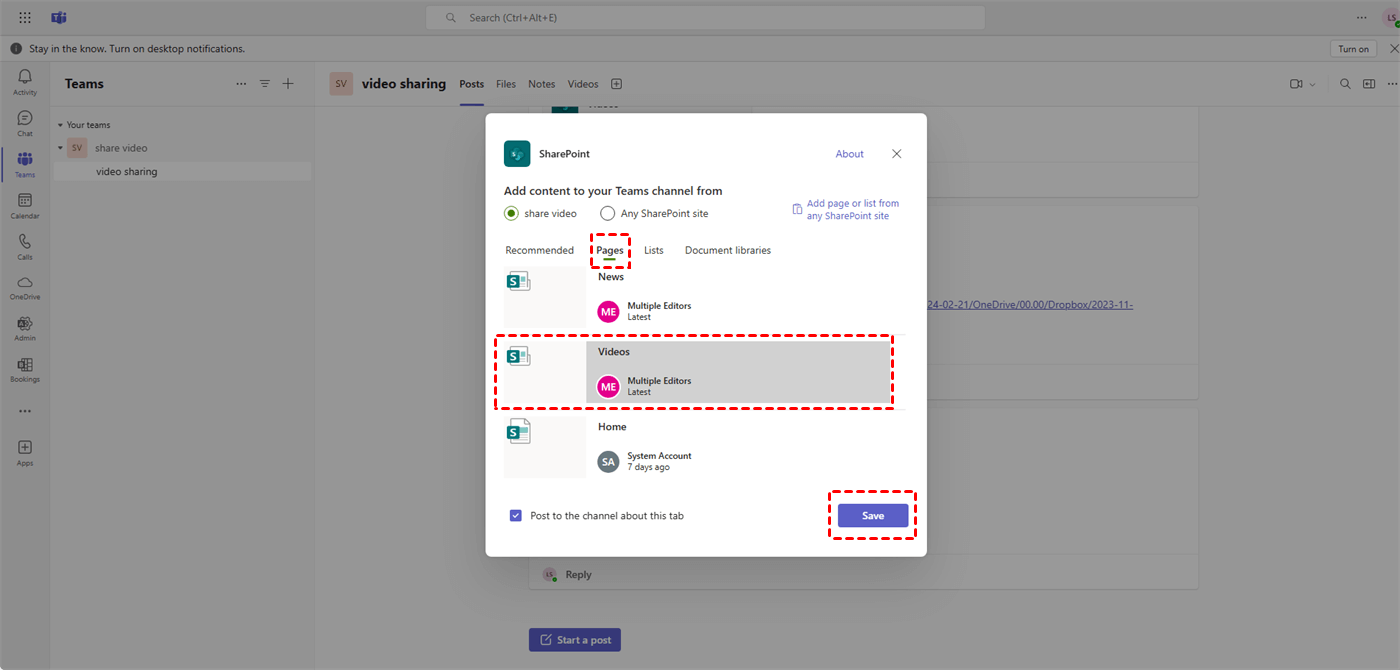Open the app launcher waffle icon
The height and width of the screenshot is (670, 1400).
(x=25, y=18)
